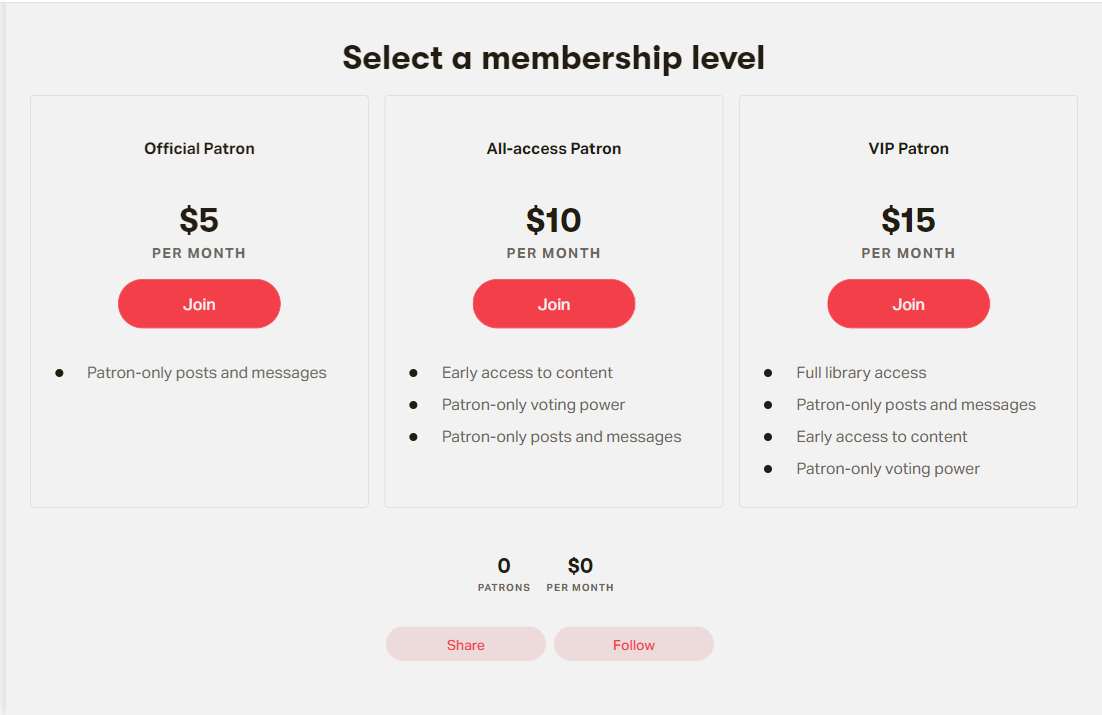The image size is (1102, 715).
Task: Click the VIP Patron tier title
Action: click(908, 149)
